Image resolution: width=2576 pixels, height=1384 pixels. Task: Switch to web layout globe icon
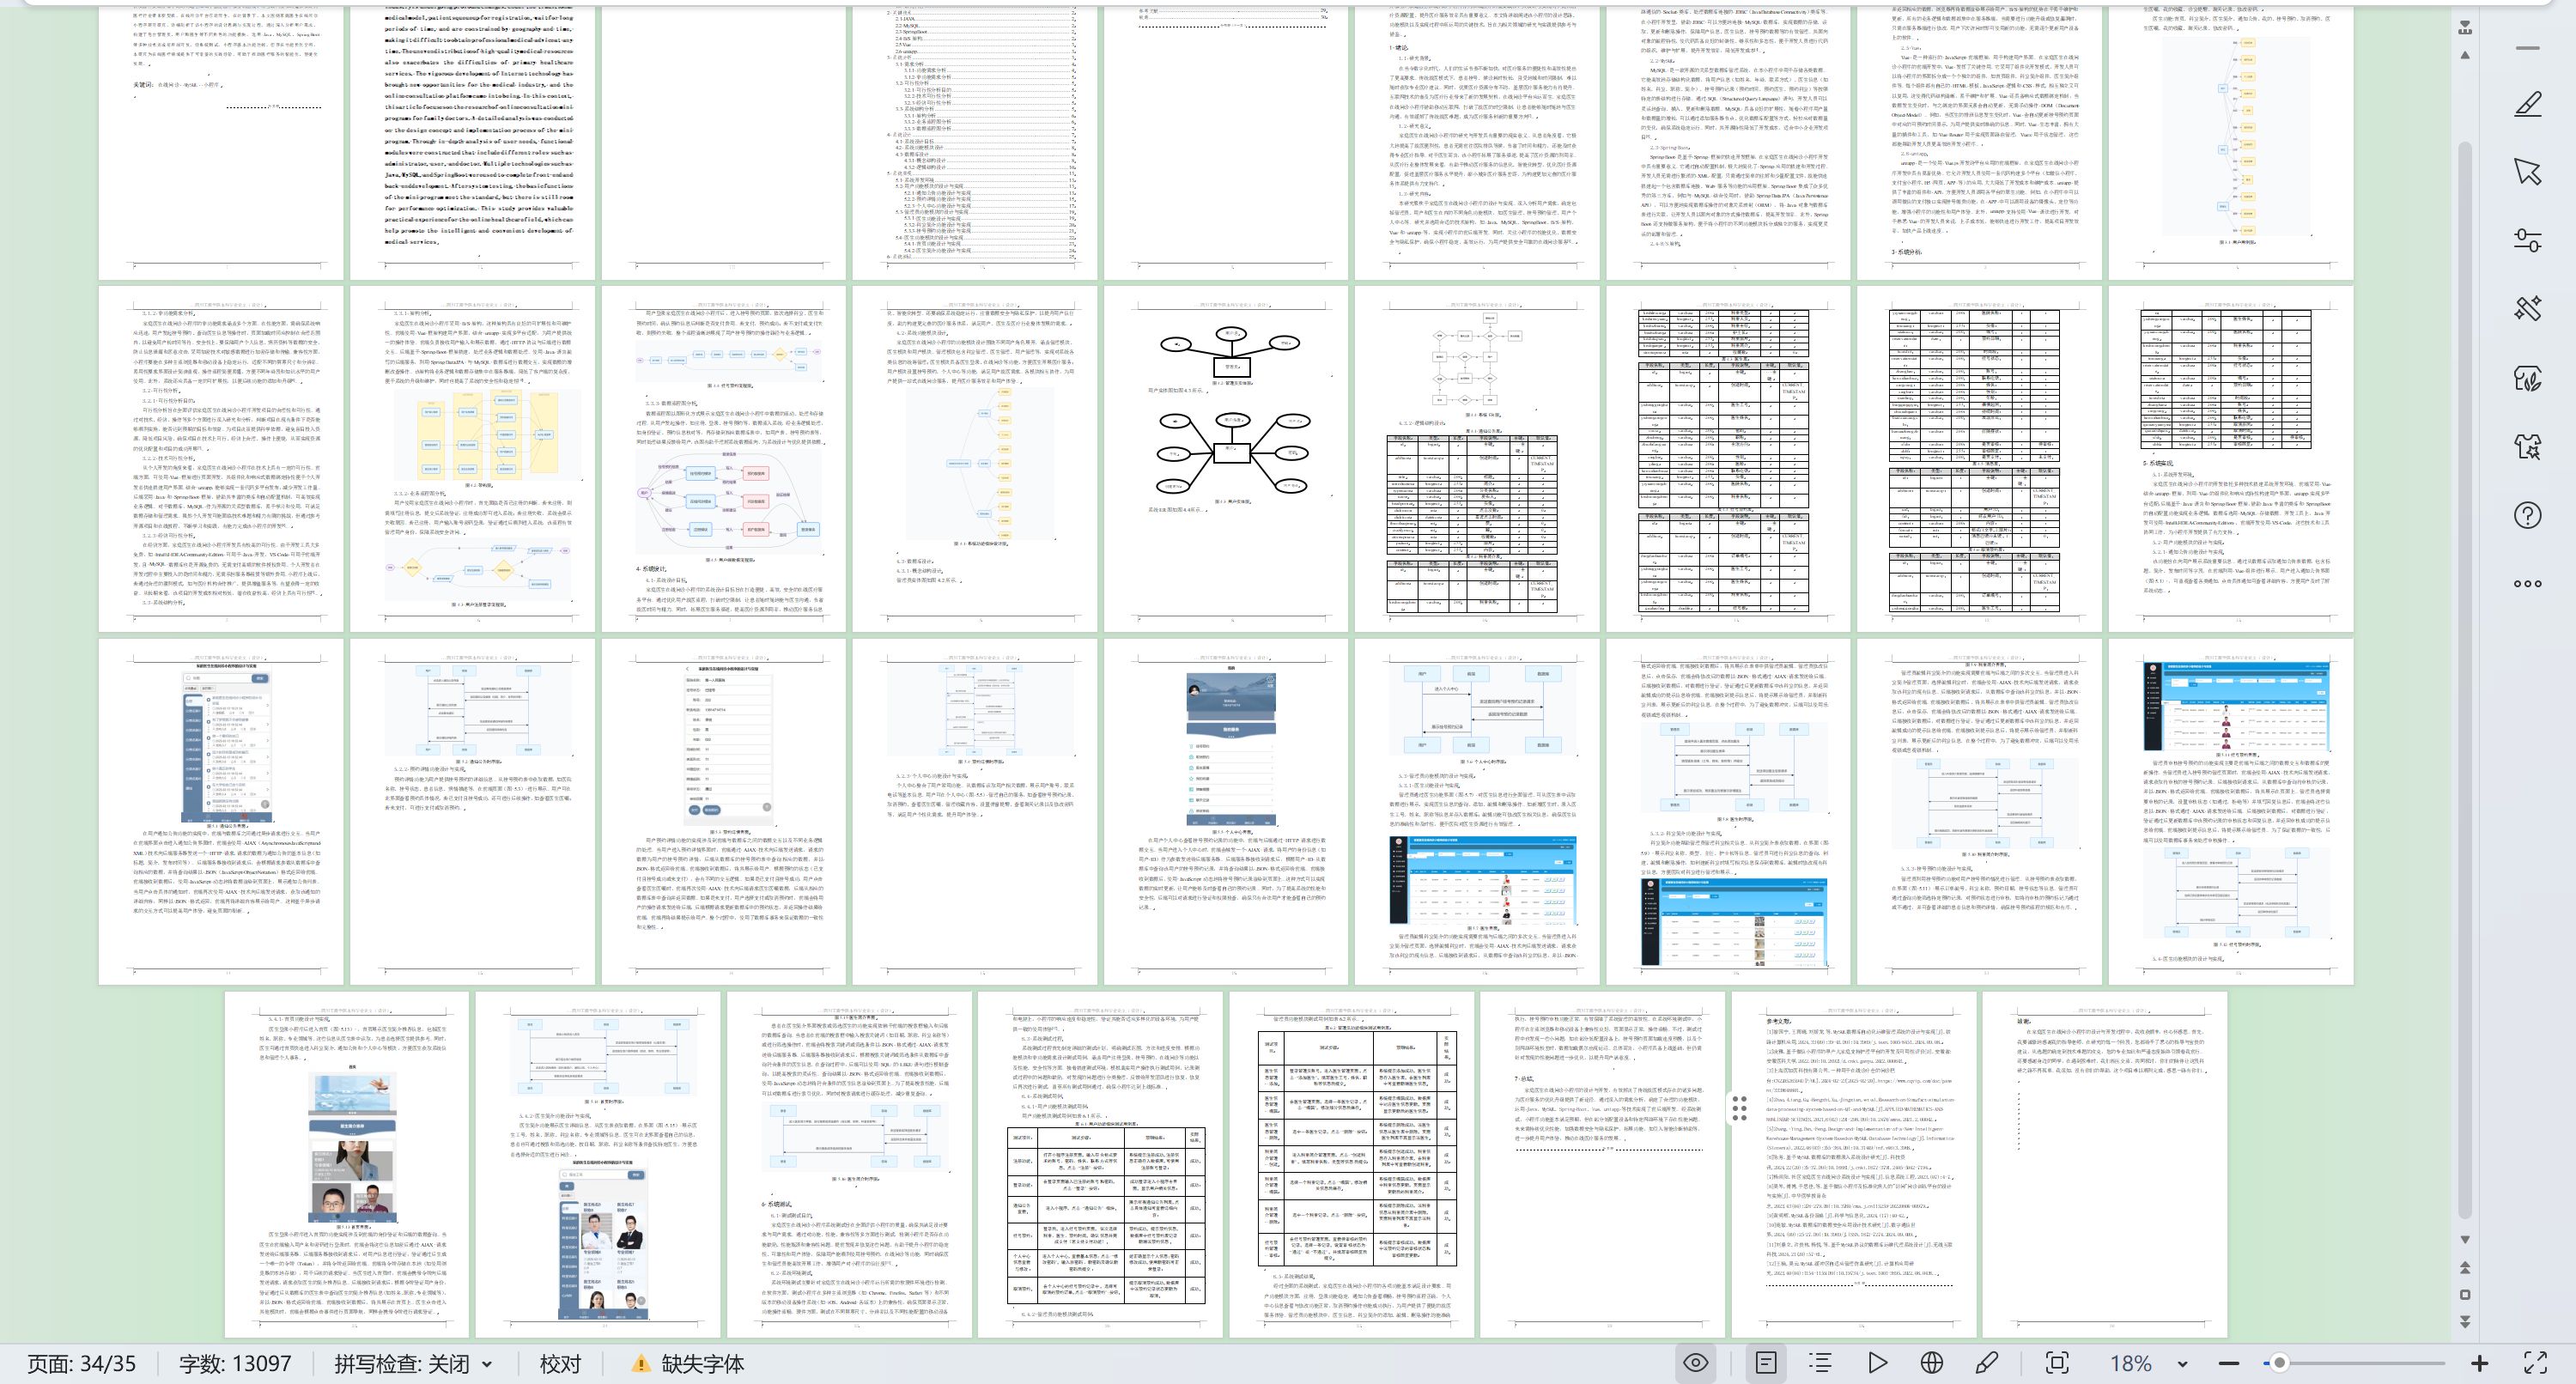(x=1932, y=1363)
